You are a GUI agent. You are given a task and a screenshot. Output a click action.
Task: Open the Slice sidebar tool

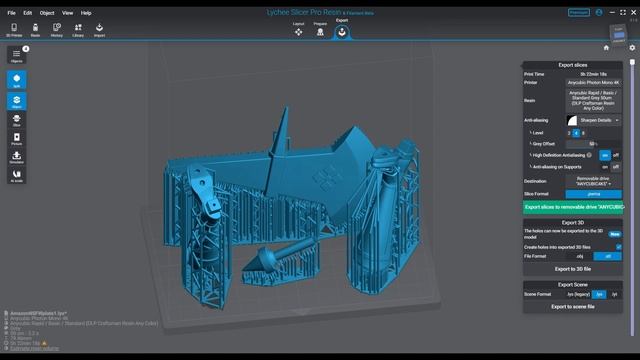[16, 120]
